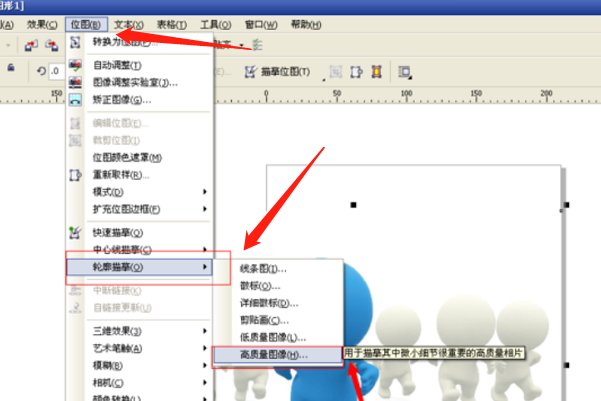
Task: Choose 自动调整(T) from the bitmap menu
Action: tap(140, 66)
